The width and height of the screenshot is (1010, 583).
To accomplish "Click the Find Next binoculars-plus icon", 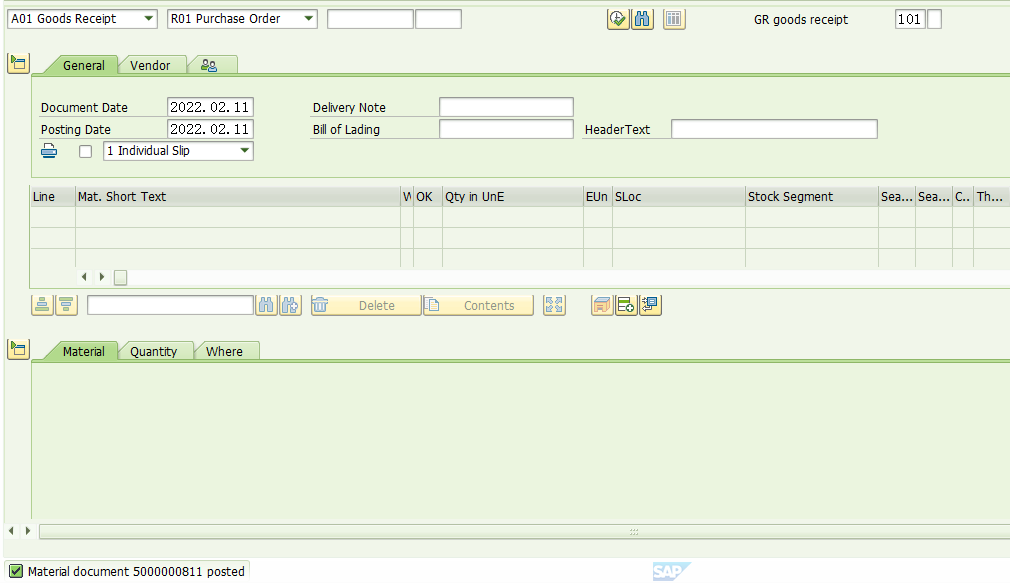I will [x=290, y=305].
